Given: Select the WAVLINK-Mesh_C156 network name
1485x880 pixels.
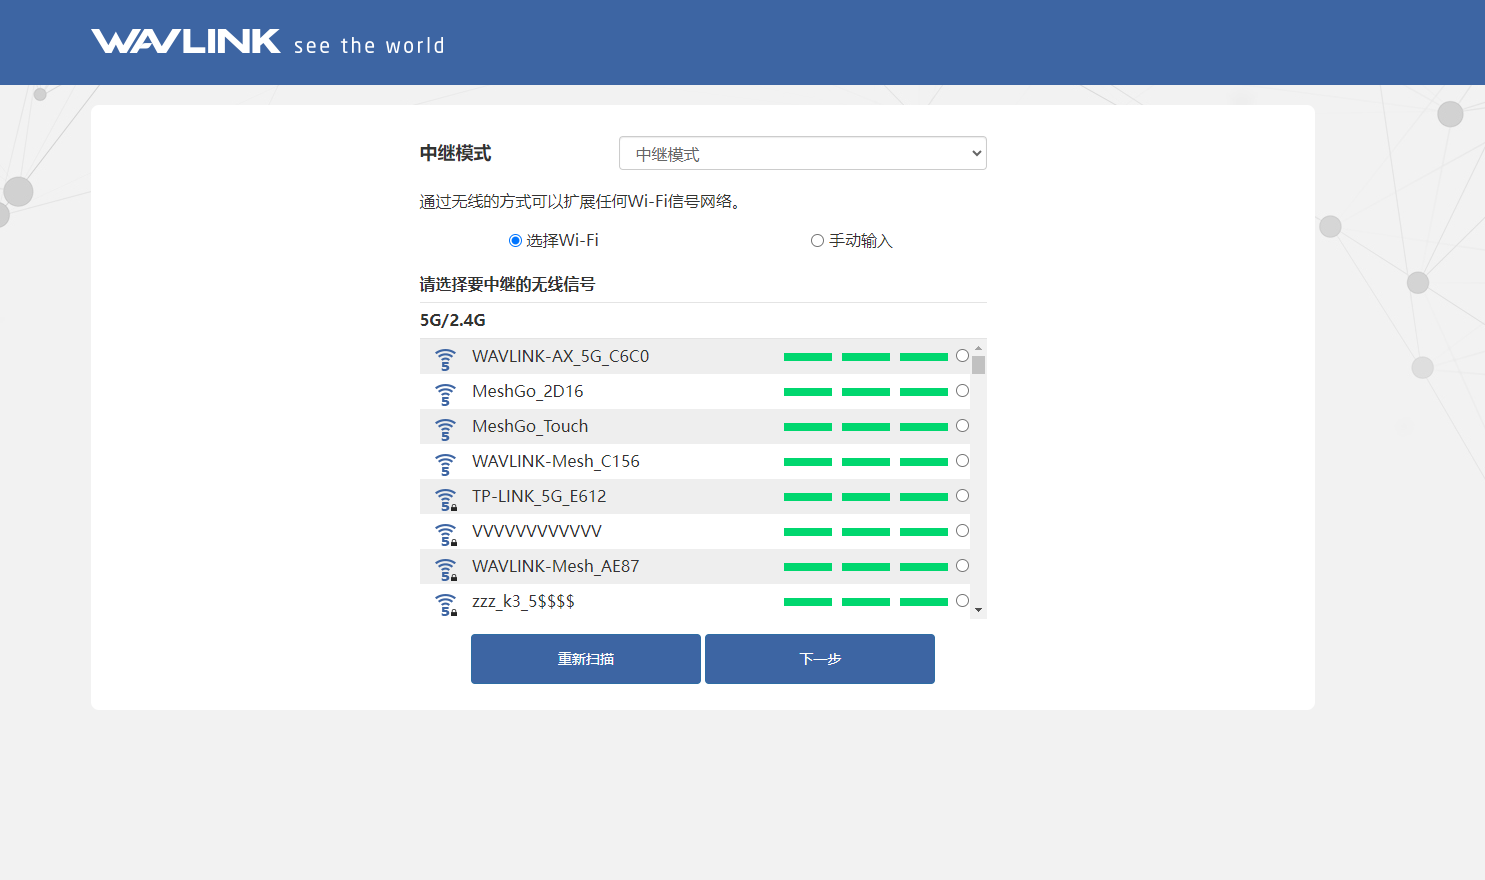Looking at the screenshot, I should click(x=555, y=461).
